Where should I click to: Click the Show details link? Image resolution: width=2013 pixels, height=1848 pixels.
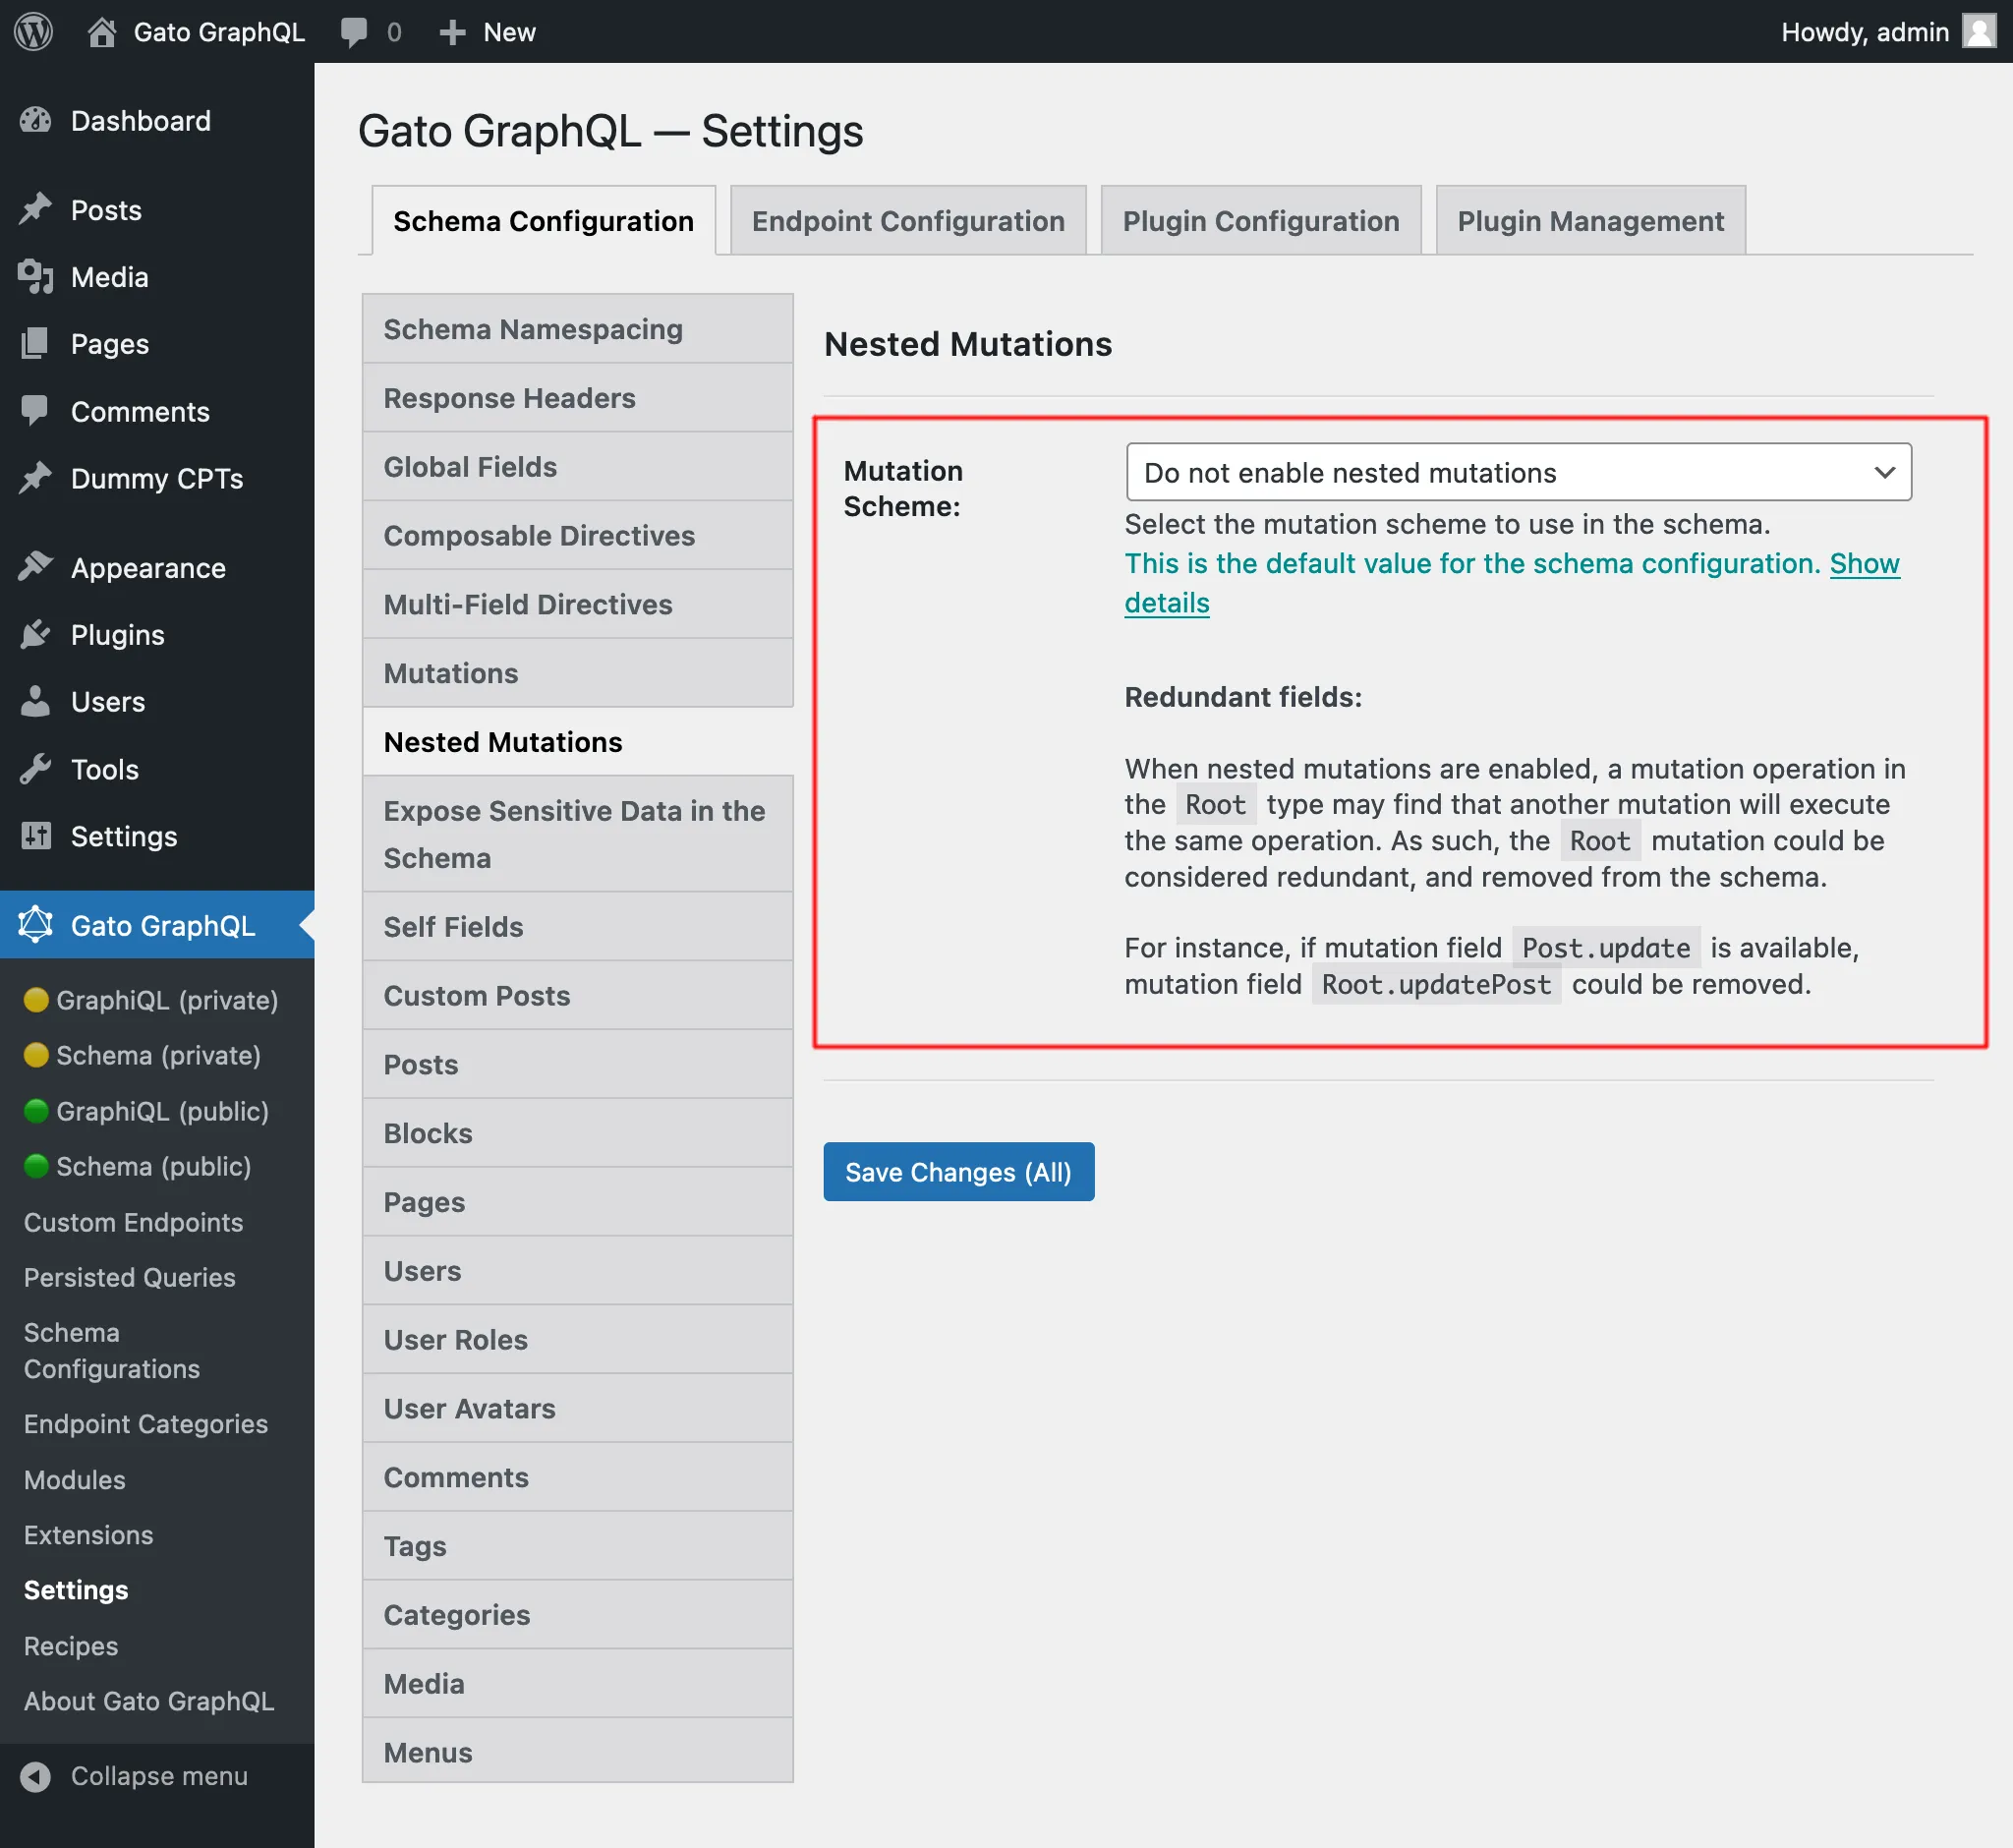pyautogui.click(x=1864, y=563)
